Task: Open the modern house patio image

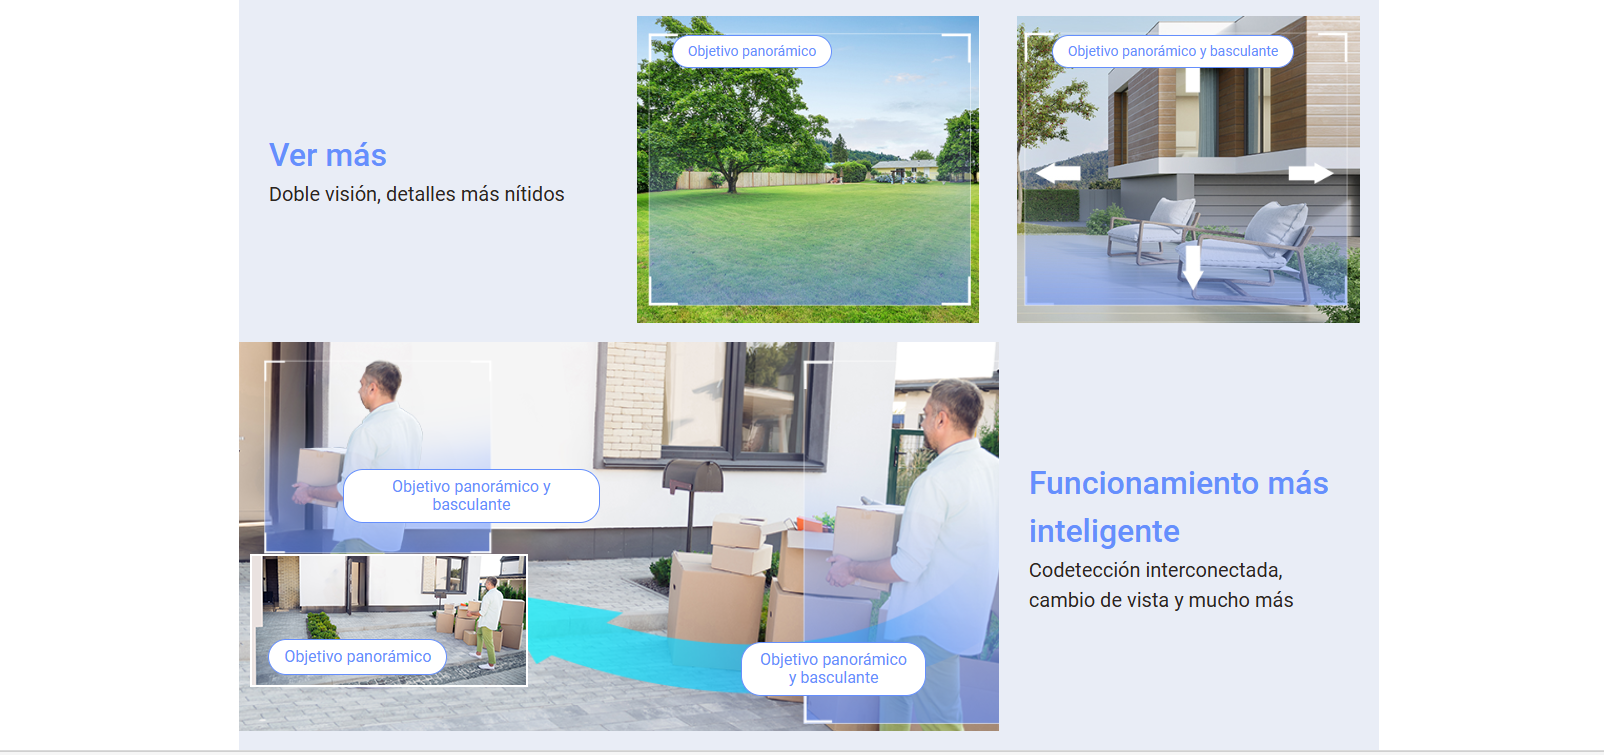Action: pos(1188,120)
